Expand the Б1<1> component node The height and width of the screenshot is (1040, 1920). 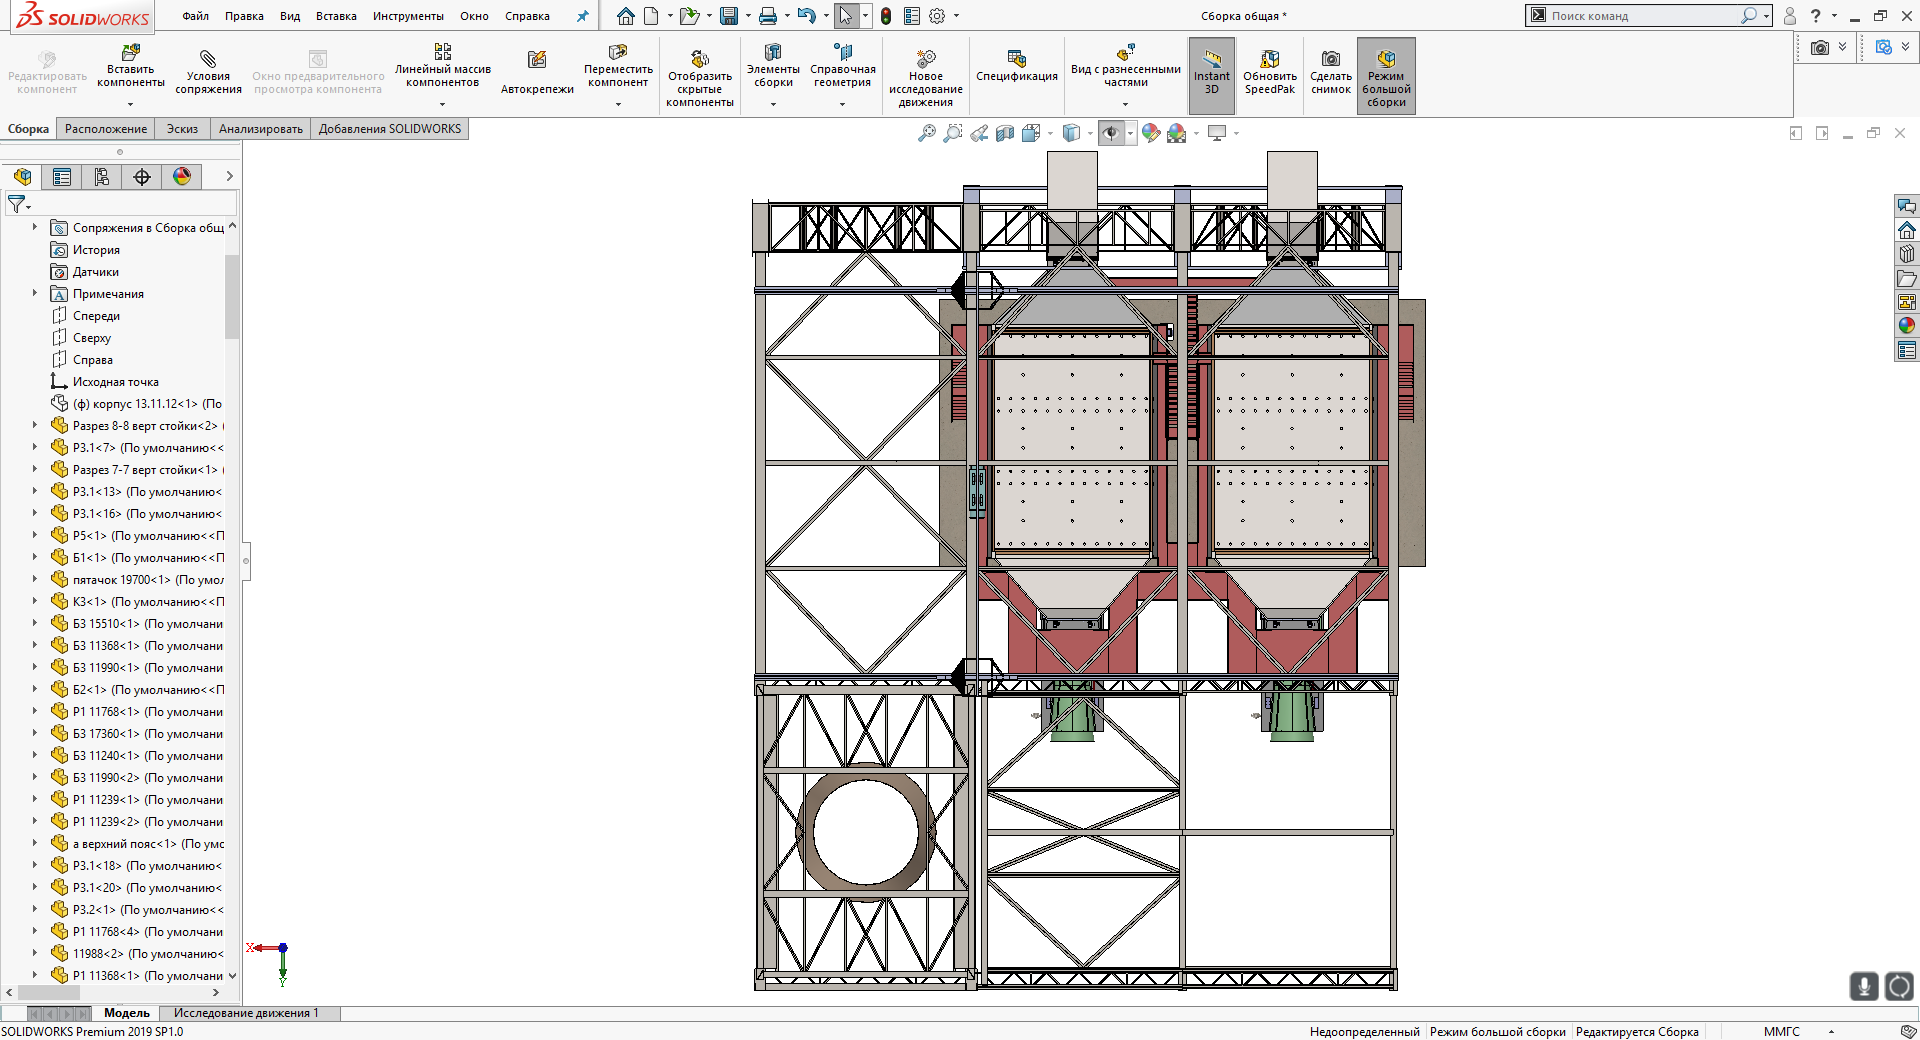tap(35, 558)
